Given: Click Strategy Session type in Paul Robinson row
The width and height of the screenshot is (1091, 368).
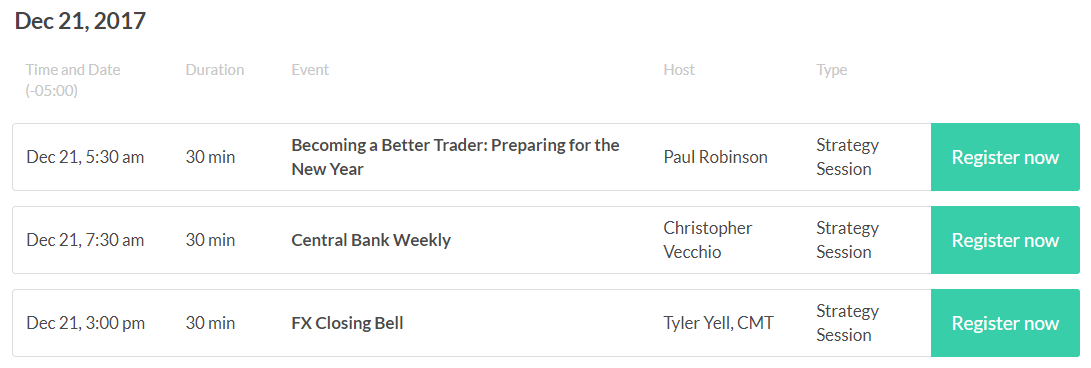Looking at the screenshot, I should point(847,157).
